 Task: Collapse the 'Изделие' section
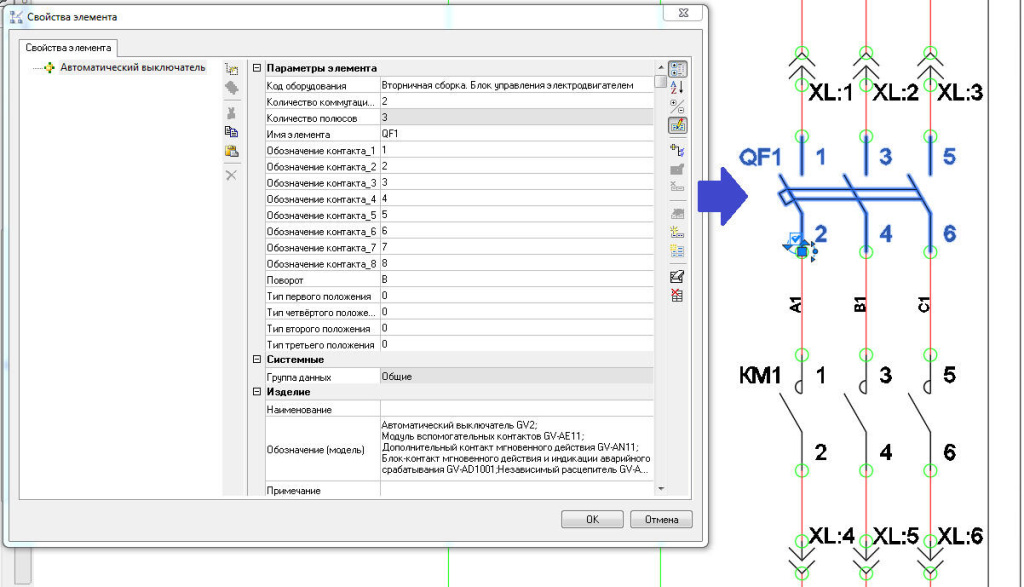(x=257, y=392)
